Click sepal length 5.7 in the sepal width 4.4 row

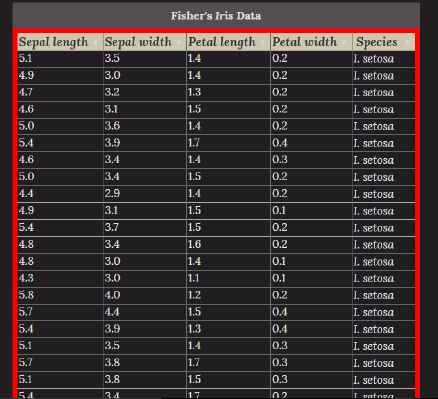[x=60, y=312]
